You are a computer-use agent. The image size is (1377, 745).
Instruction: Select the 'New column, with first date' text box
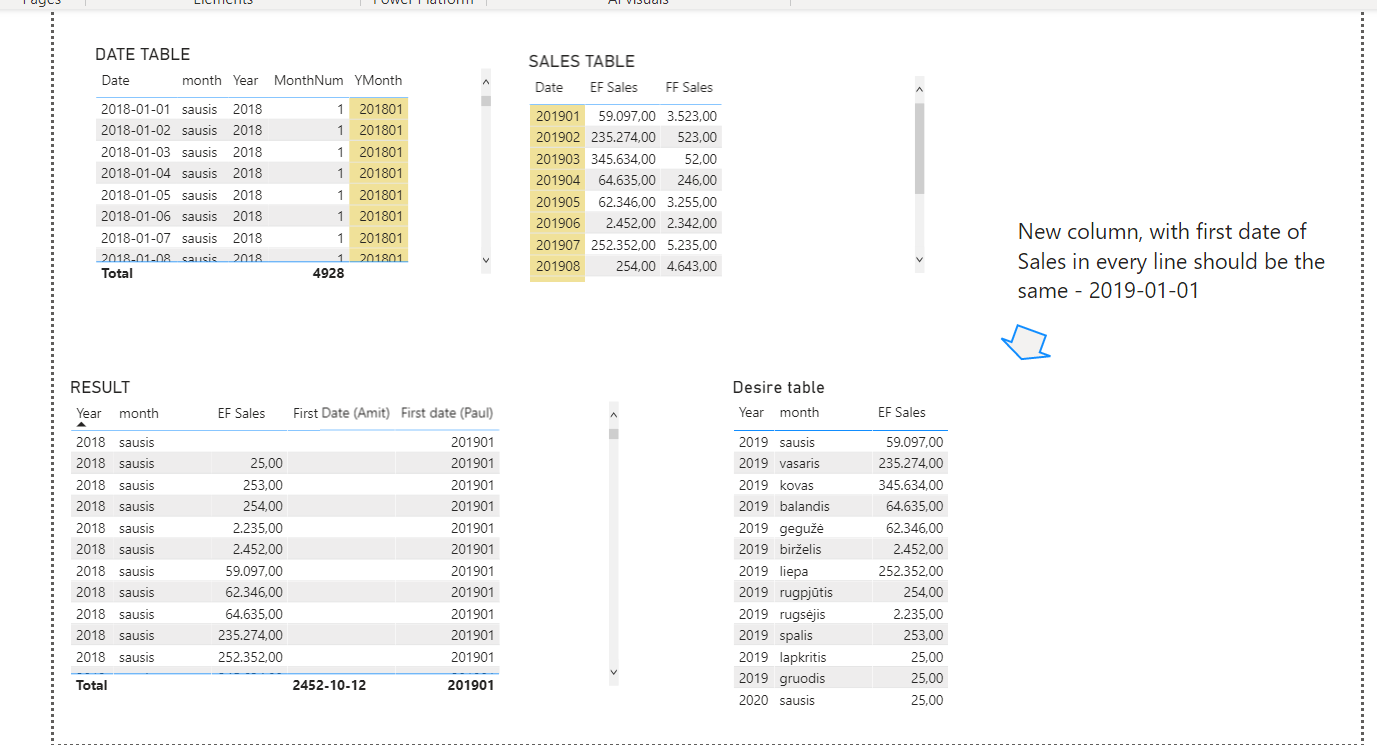point(1171,261)
